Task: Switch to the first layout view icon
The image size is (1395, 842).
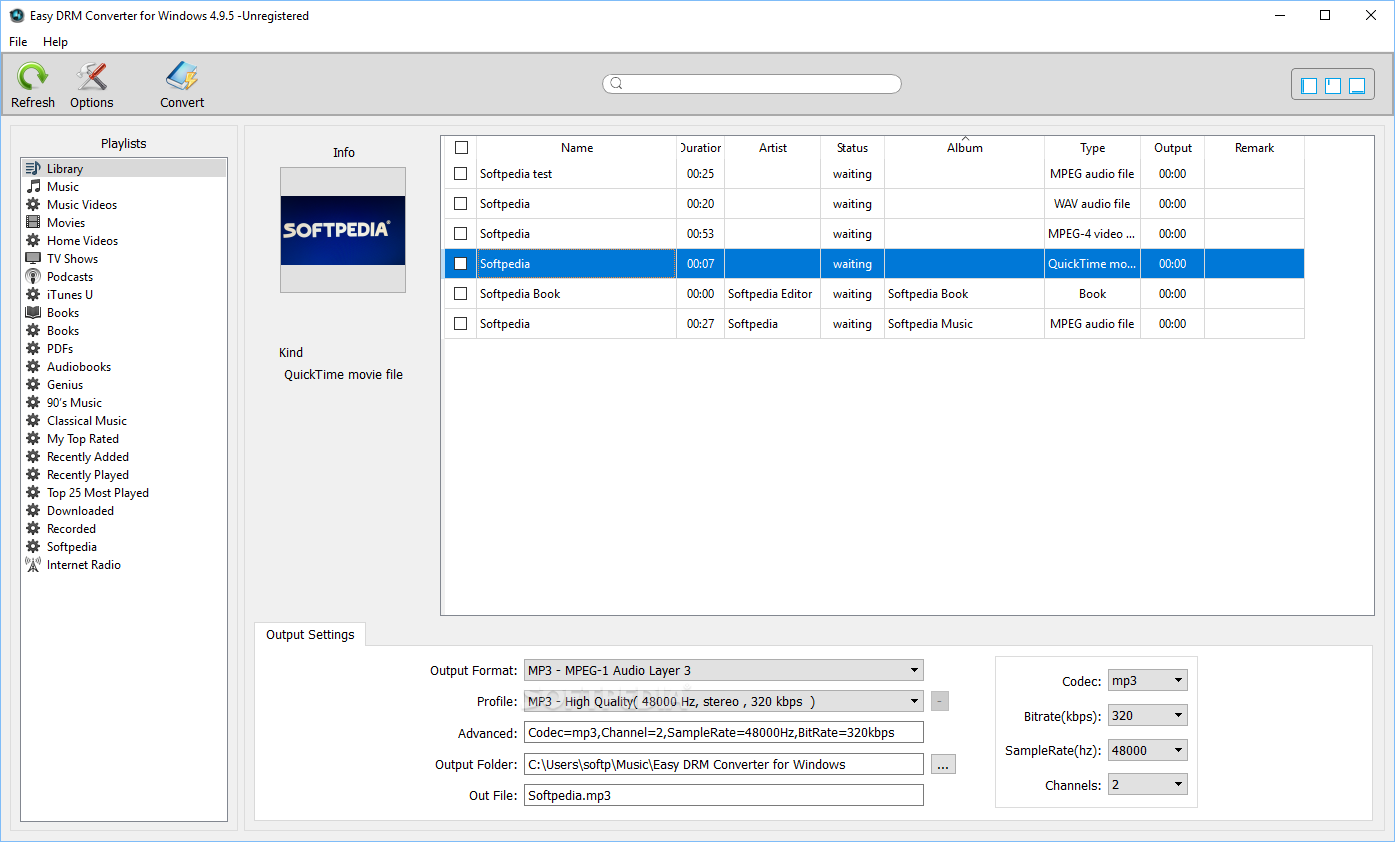Action: tap(1309, 86)
